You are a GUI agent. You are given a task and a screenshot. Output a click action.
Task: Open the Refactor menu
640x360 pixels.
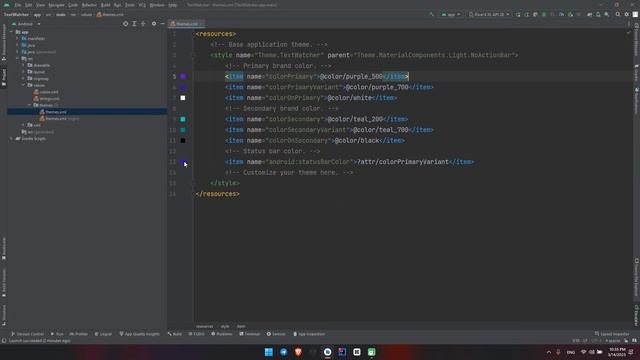click(89, 5)
